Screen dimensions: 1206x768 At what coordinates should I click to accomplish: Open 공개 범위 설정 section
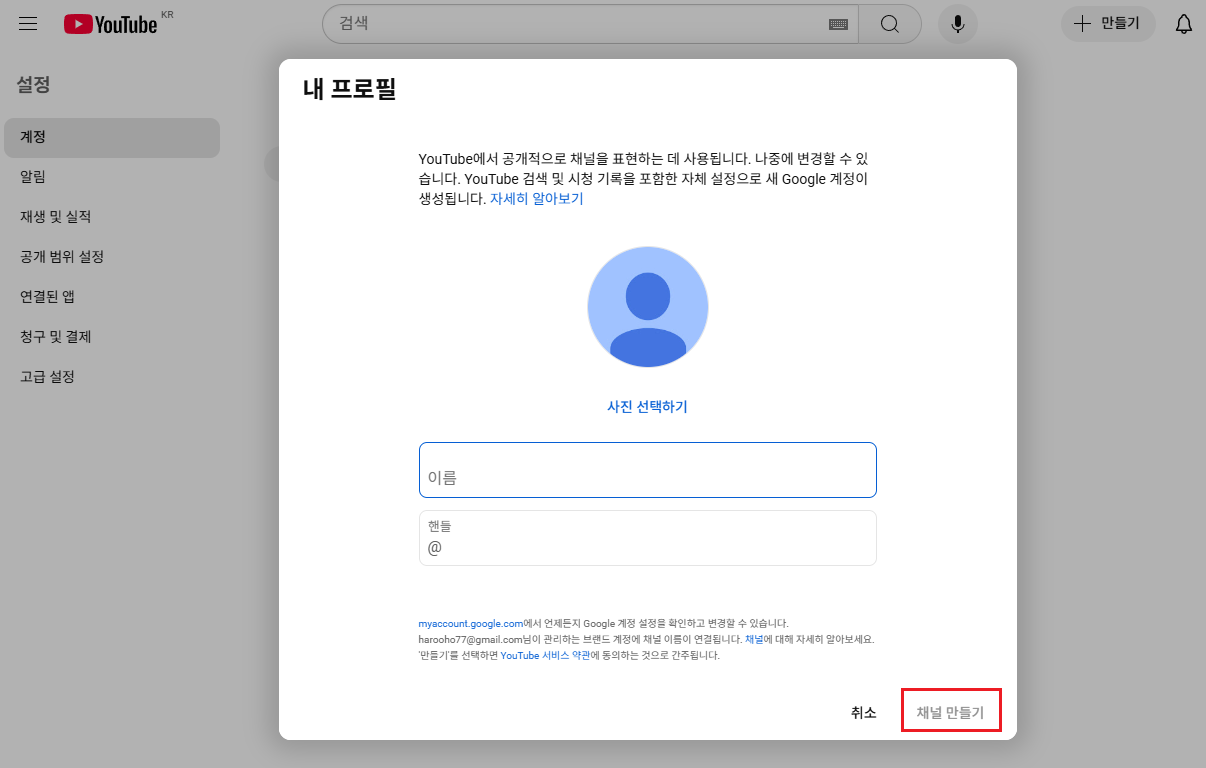(112, 256)
